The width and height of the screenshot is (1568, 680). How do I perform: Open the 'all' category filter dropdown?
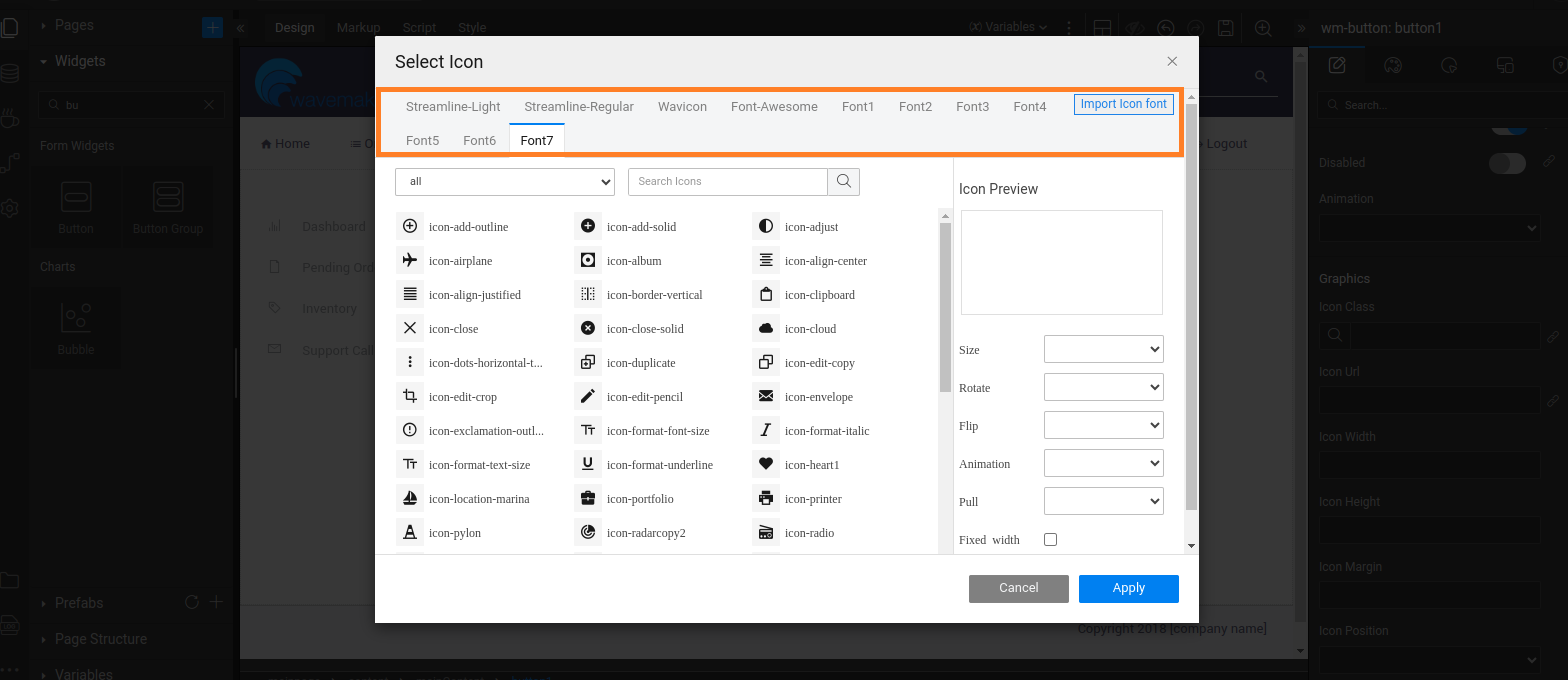click(x=504, y=182)
